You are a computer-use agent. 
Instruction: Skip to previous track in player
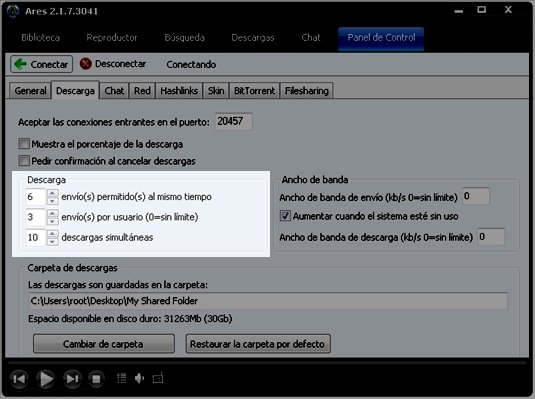click(19, 379)
